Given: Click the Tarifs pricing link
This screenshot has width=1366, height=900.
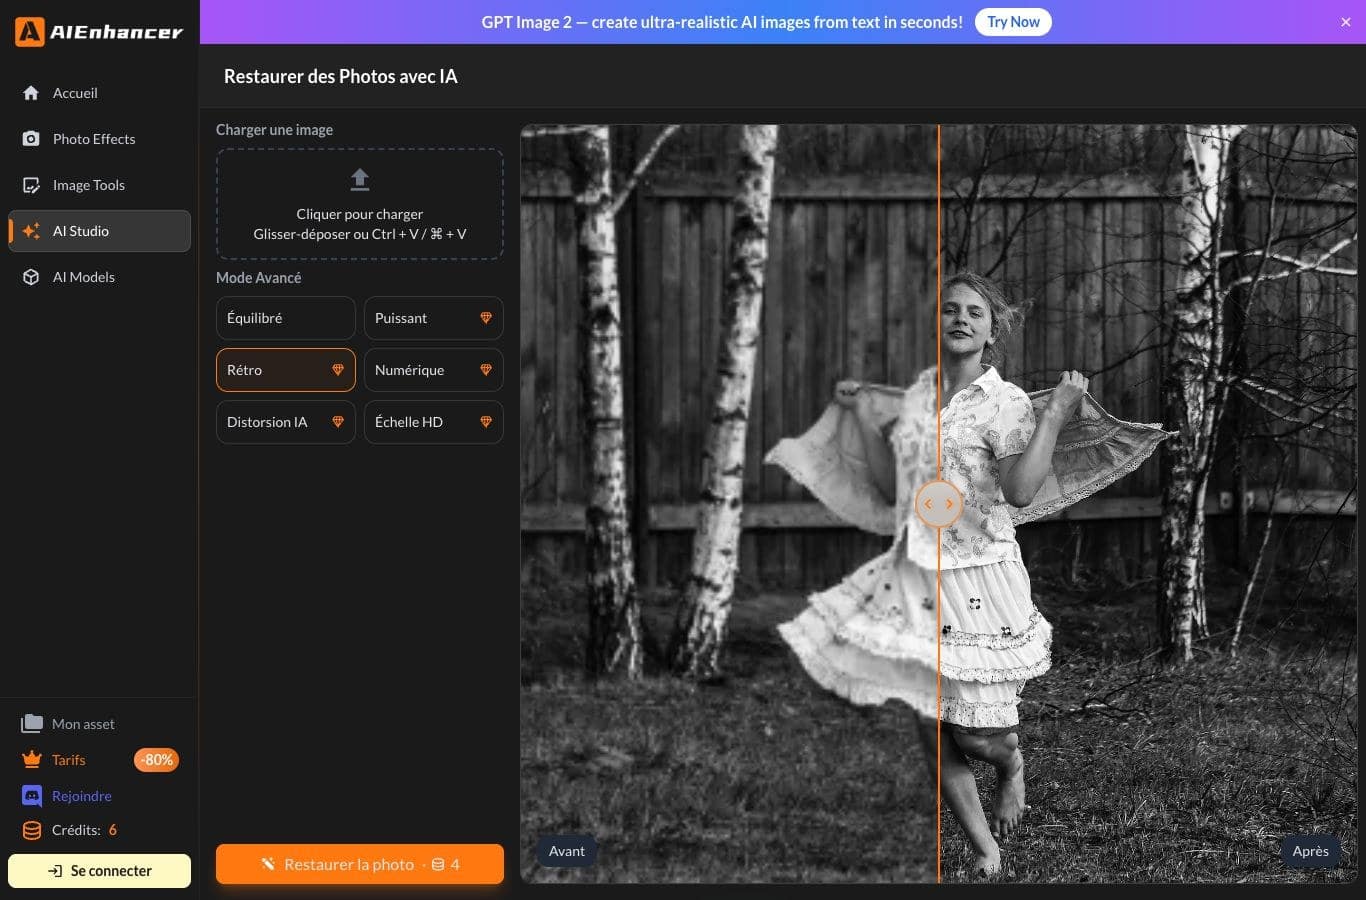Looking at the screenshot, I should coord(69,760).
